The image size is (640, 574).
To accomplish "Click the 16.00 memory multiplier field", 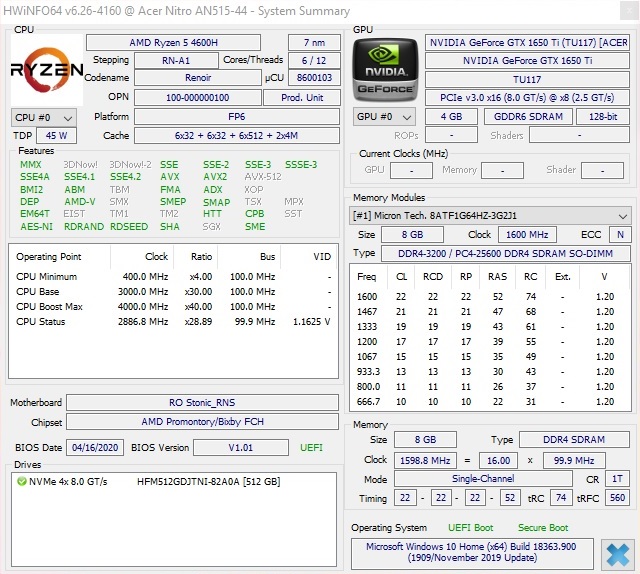I will click(498, 461).
